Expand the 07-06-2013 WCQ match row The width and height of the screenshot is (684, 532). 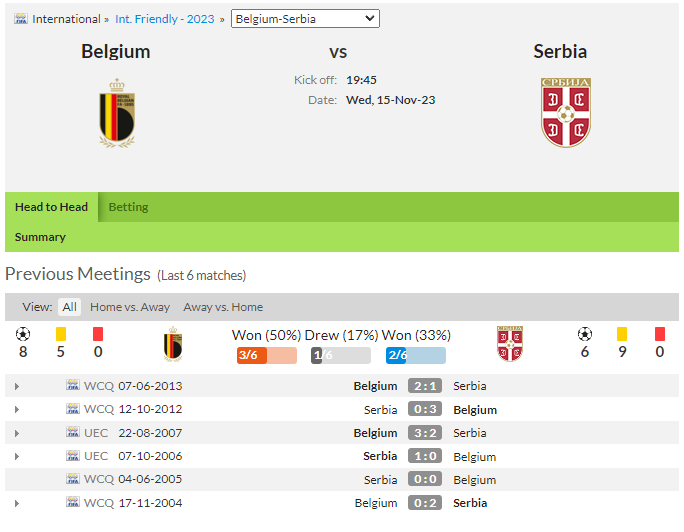click(x=17, y=386)
